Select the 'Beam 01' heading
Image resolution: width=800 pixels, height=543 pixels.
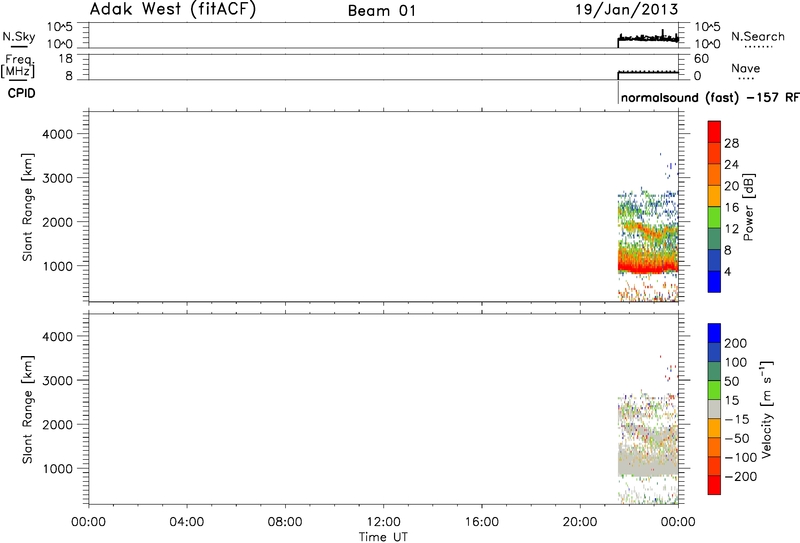(x=382, y=10)
